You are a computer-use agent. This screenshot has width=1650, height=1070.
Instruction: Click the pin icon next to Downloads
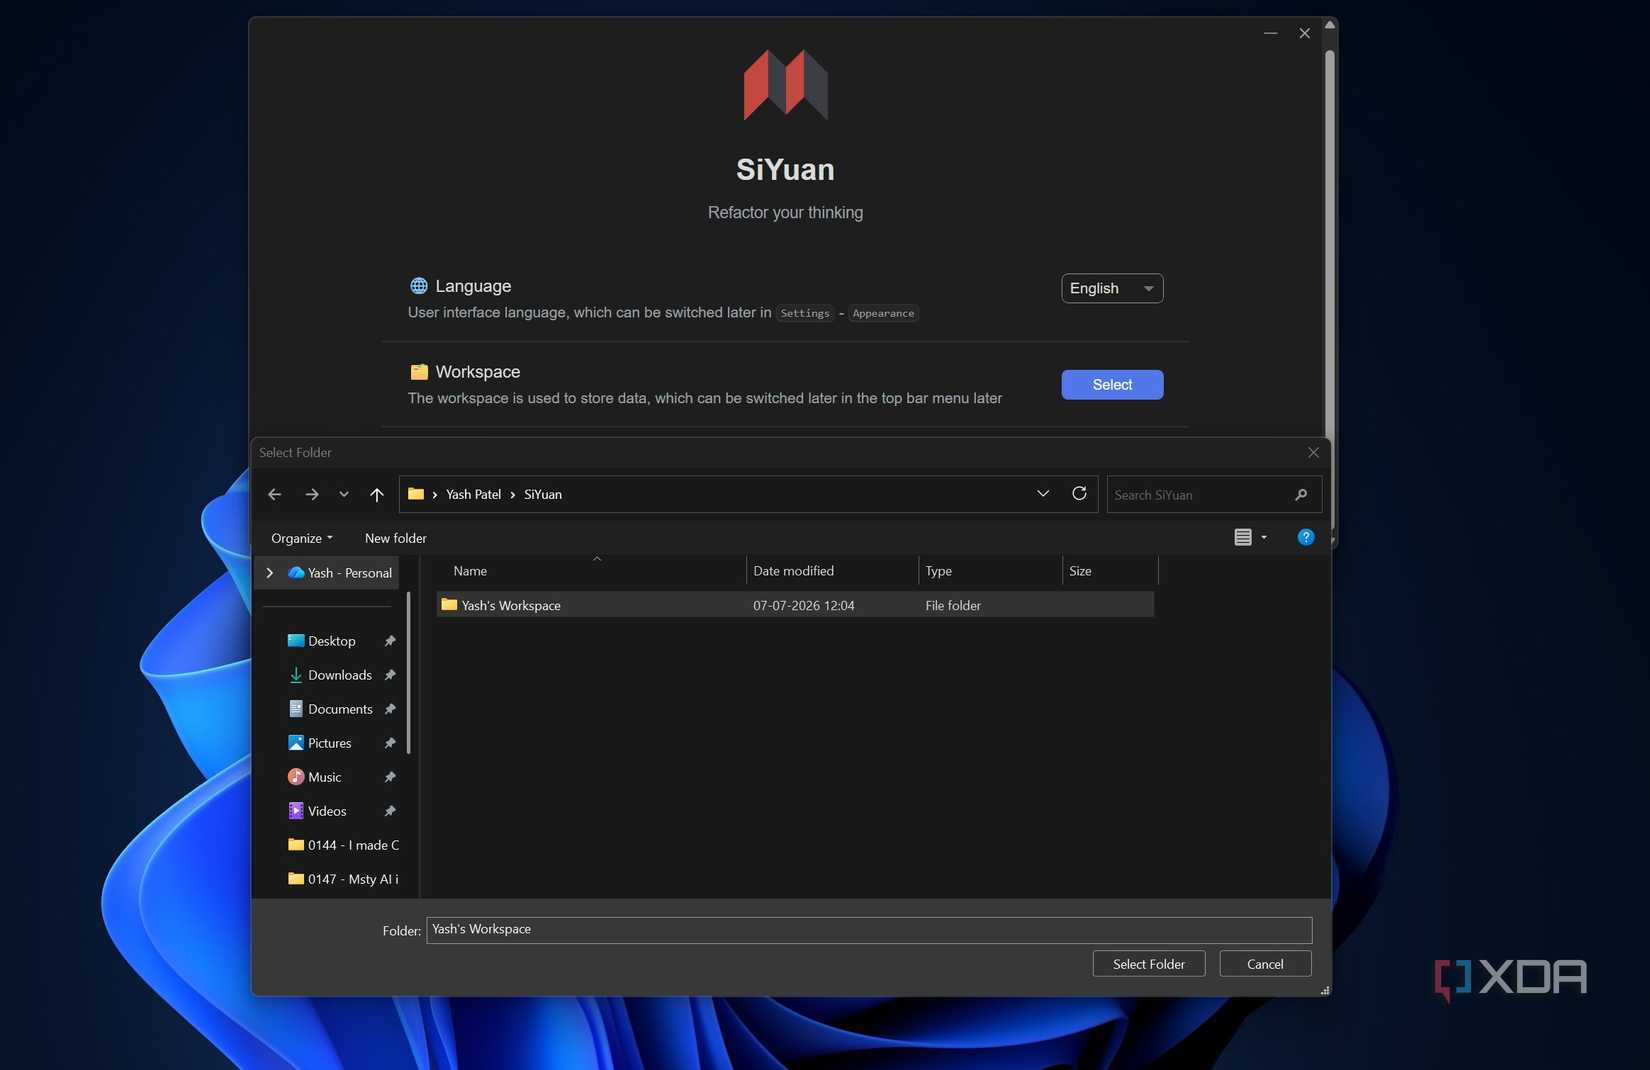point(390,675)
